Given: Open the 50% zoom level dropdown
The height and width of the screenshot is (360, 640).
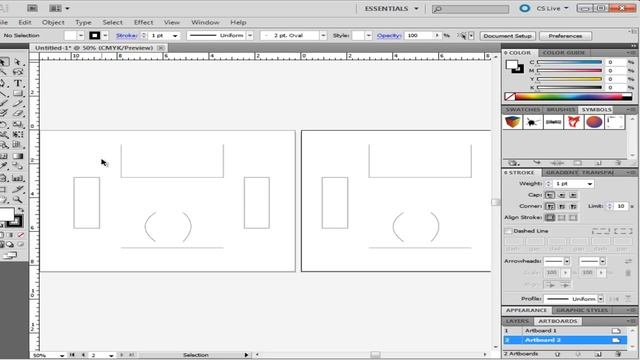Looking at the screenshot, I should tap(62, 356).
